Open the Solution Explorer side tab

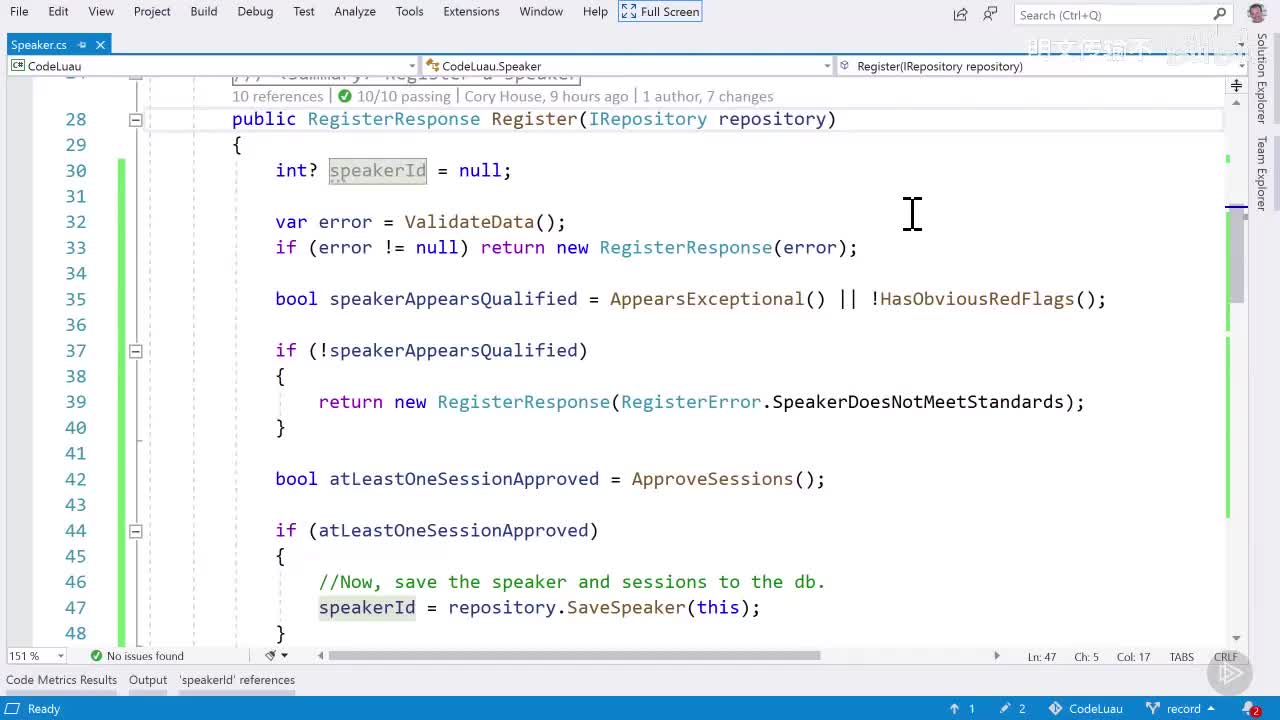pos(1262,80)
